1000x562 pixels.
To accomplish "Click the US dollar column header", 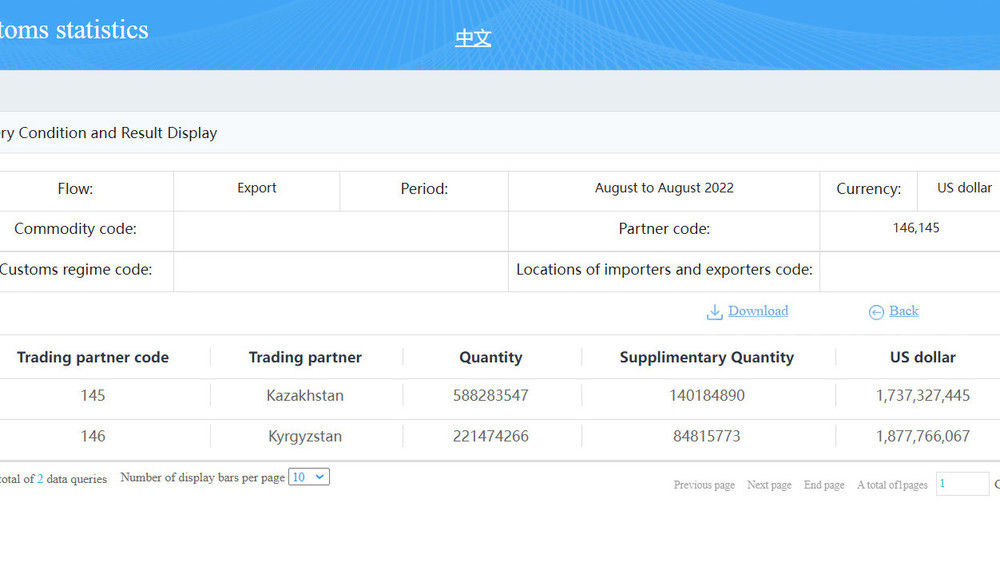I will pos(922,357).
